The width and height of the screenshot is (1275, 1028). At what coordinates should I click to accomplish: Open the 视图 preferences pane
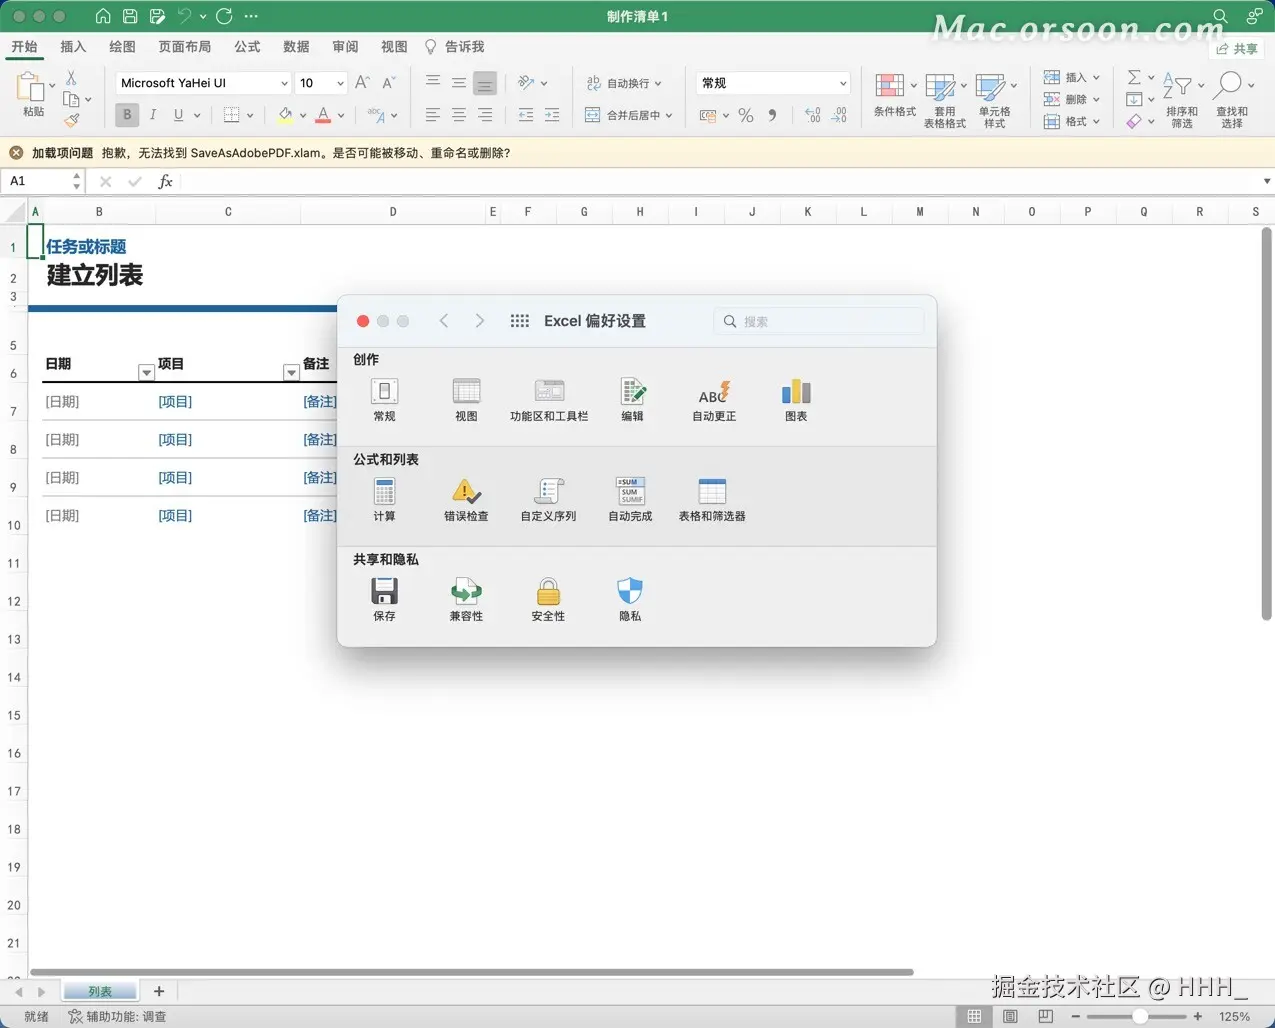466,399
